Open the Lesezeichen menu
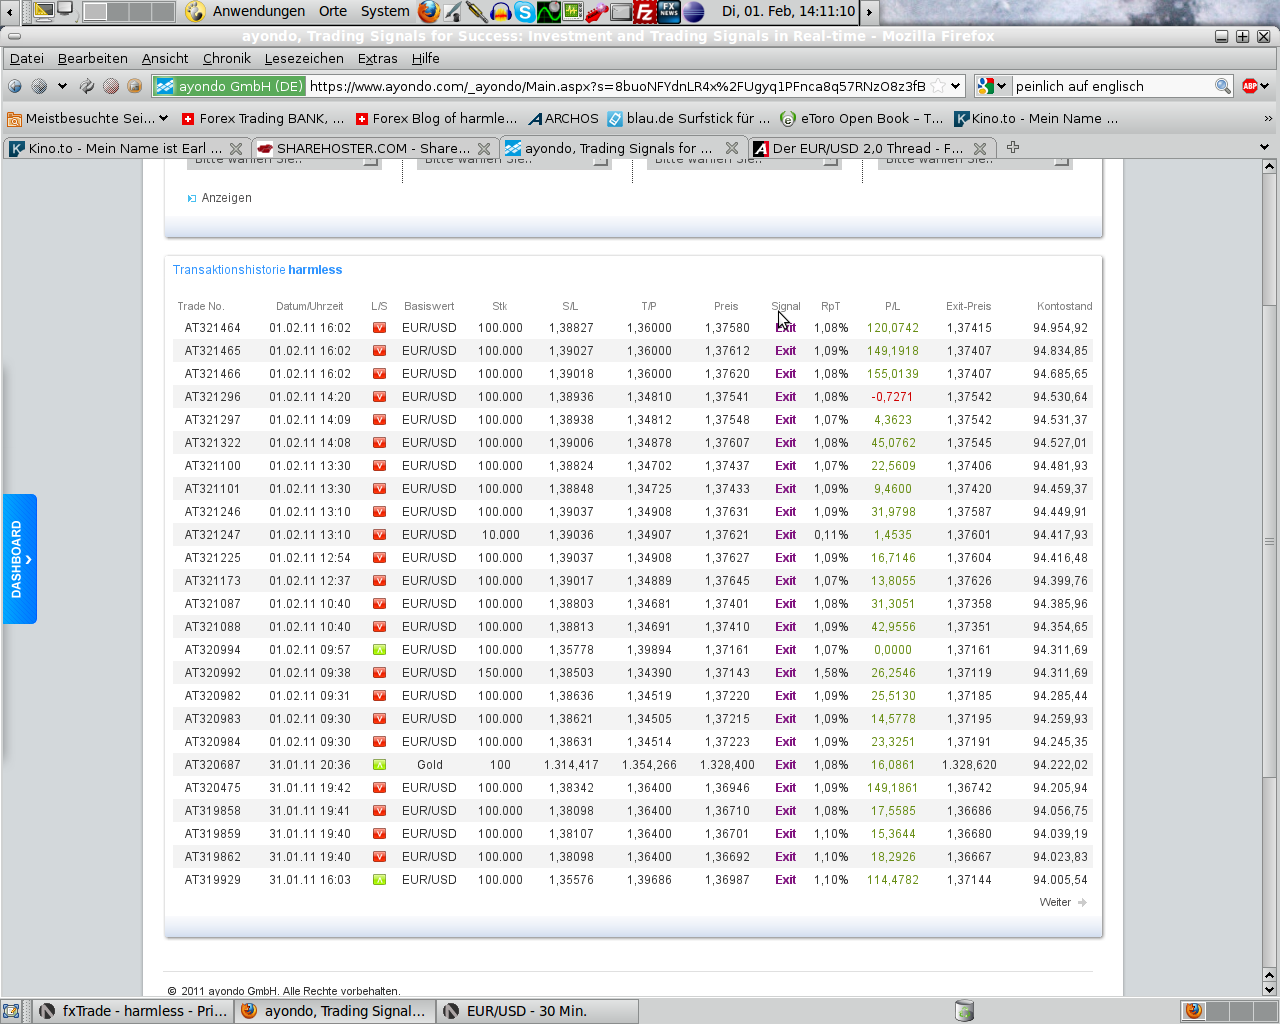1280x1024 pixels. [x=304, y=59]
